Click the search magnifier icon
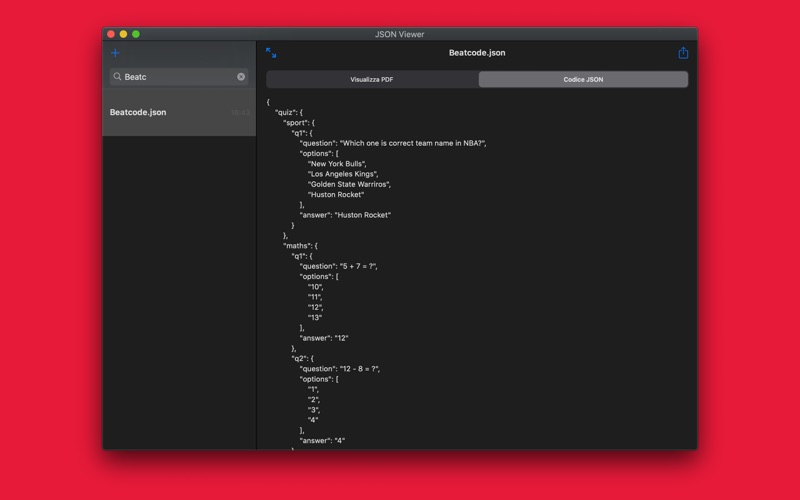Viewport: 800px width, 500px height. click(117, 77)
